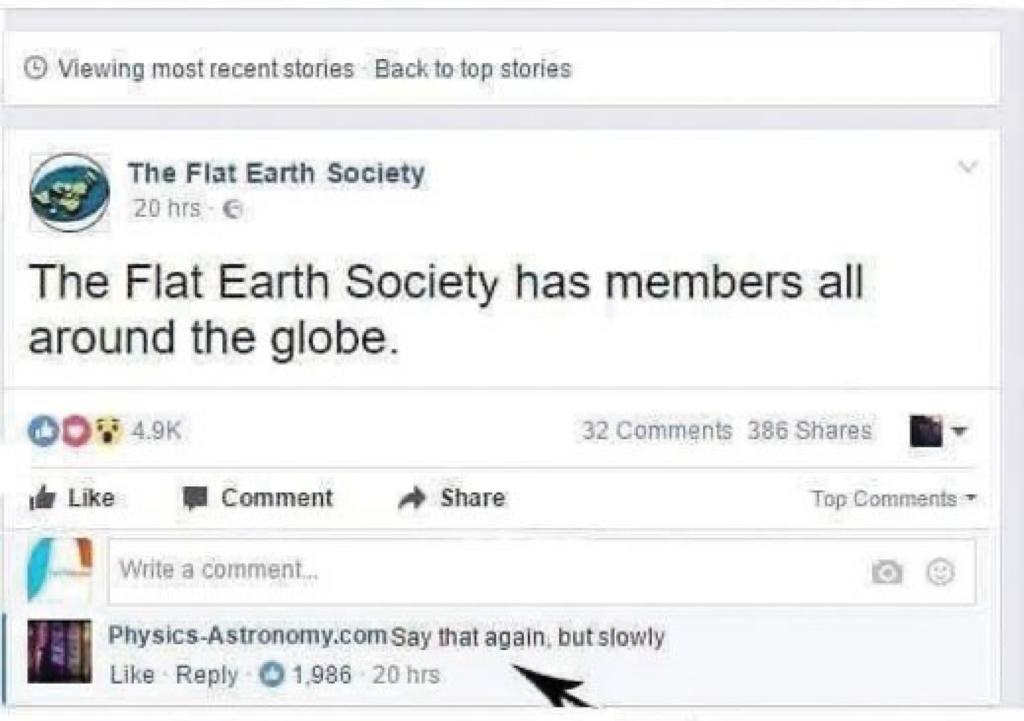
Task: Click the Flat Earth Society profile picture
Action: [x=69, y=191]
